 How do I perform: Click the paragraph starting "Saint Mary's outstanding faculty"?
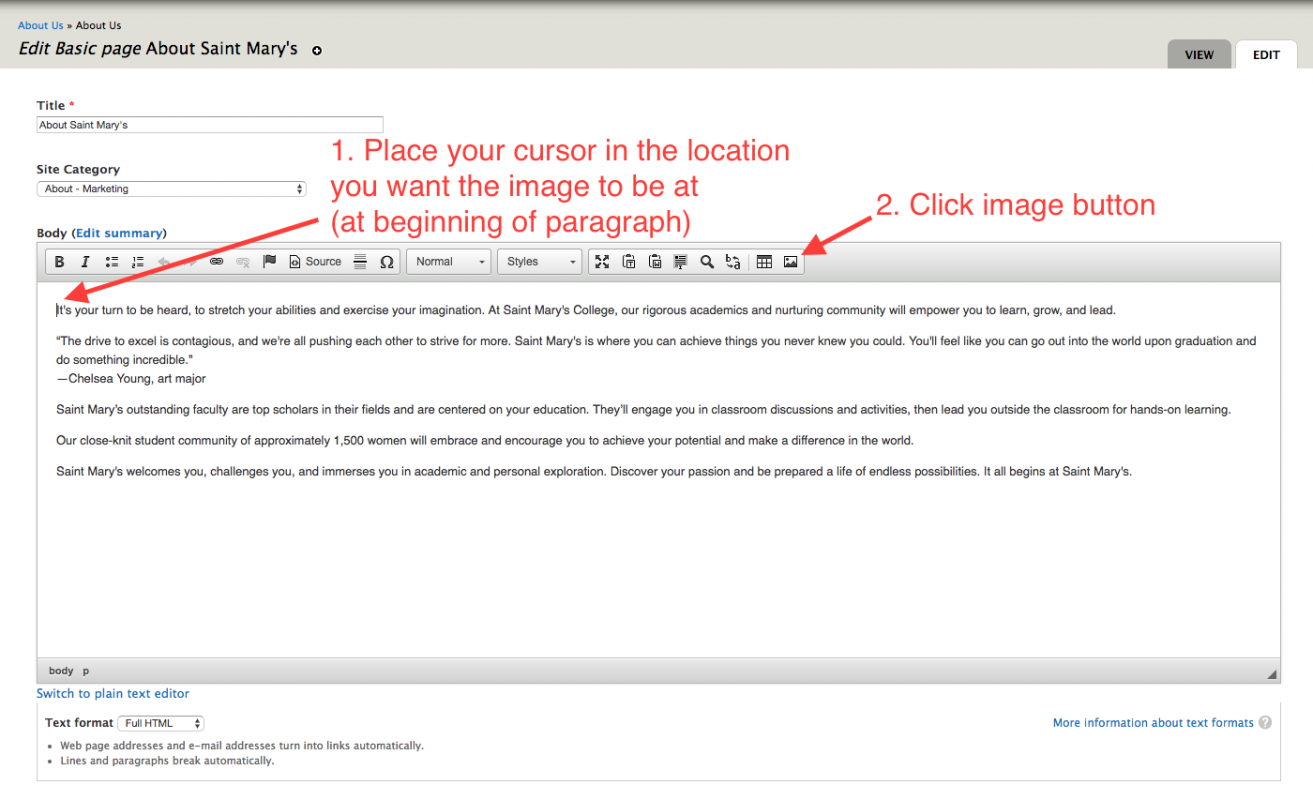coord(643,409)
